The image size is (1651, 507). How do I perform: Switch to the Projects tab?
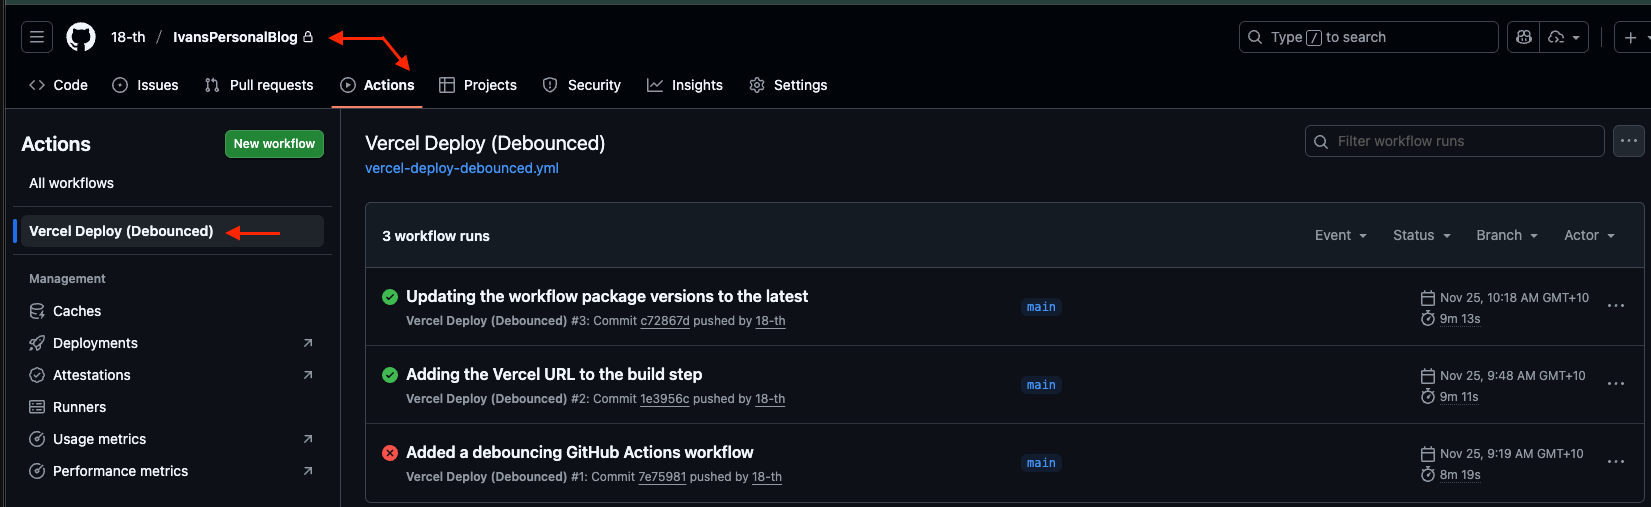coord(478,85)
